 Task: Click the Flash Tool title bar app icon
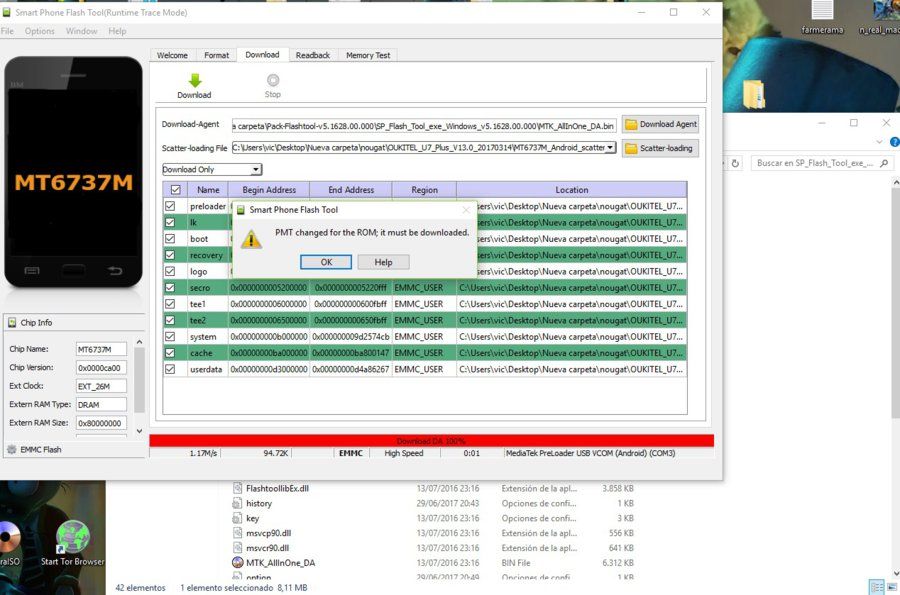point(7,12)
